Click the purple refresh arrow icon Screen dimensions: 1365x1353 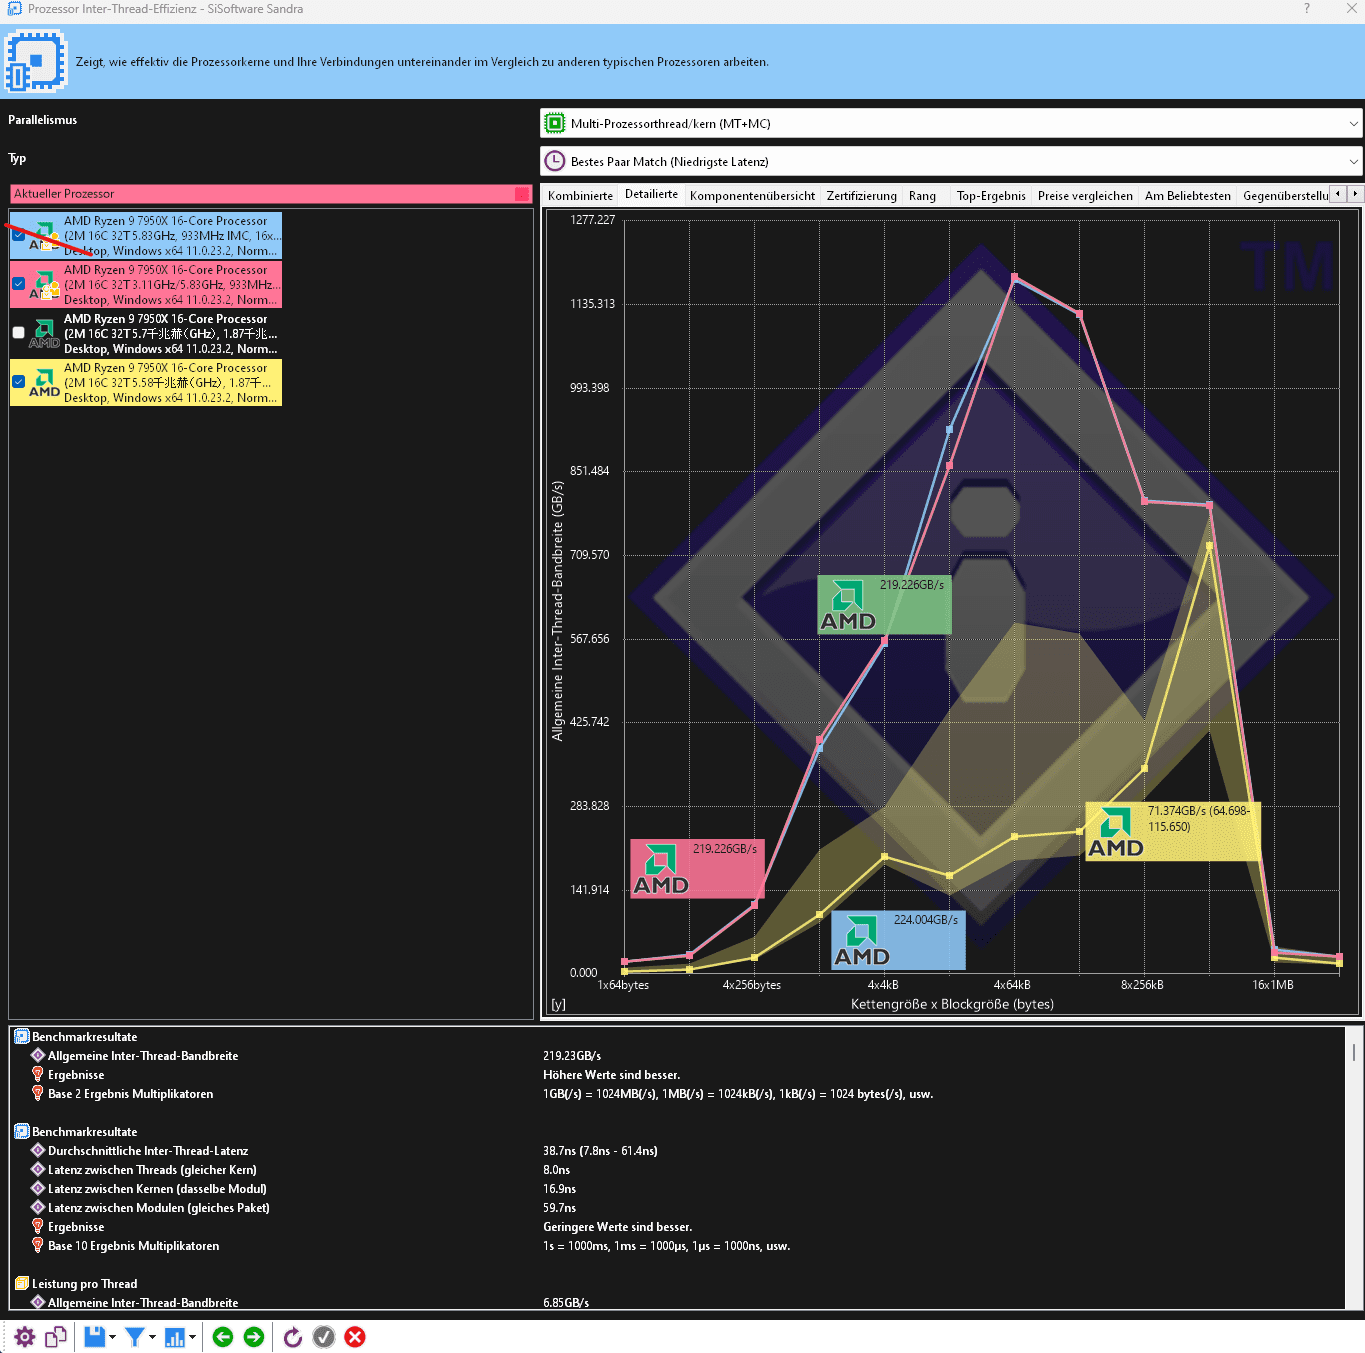(293, 1337)
